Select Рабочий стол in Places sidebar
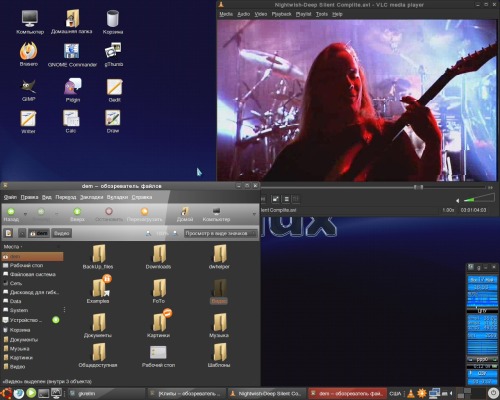500x400 pixels. pos(26,265)
